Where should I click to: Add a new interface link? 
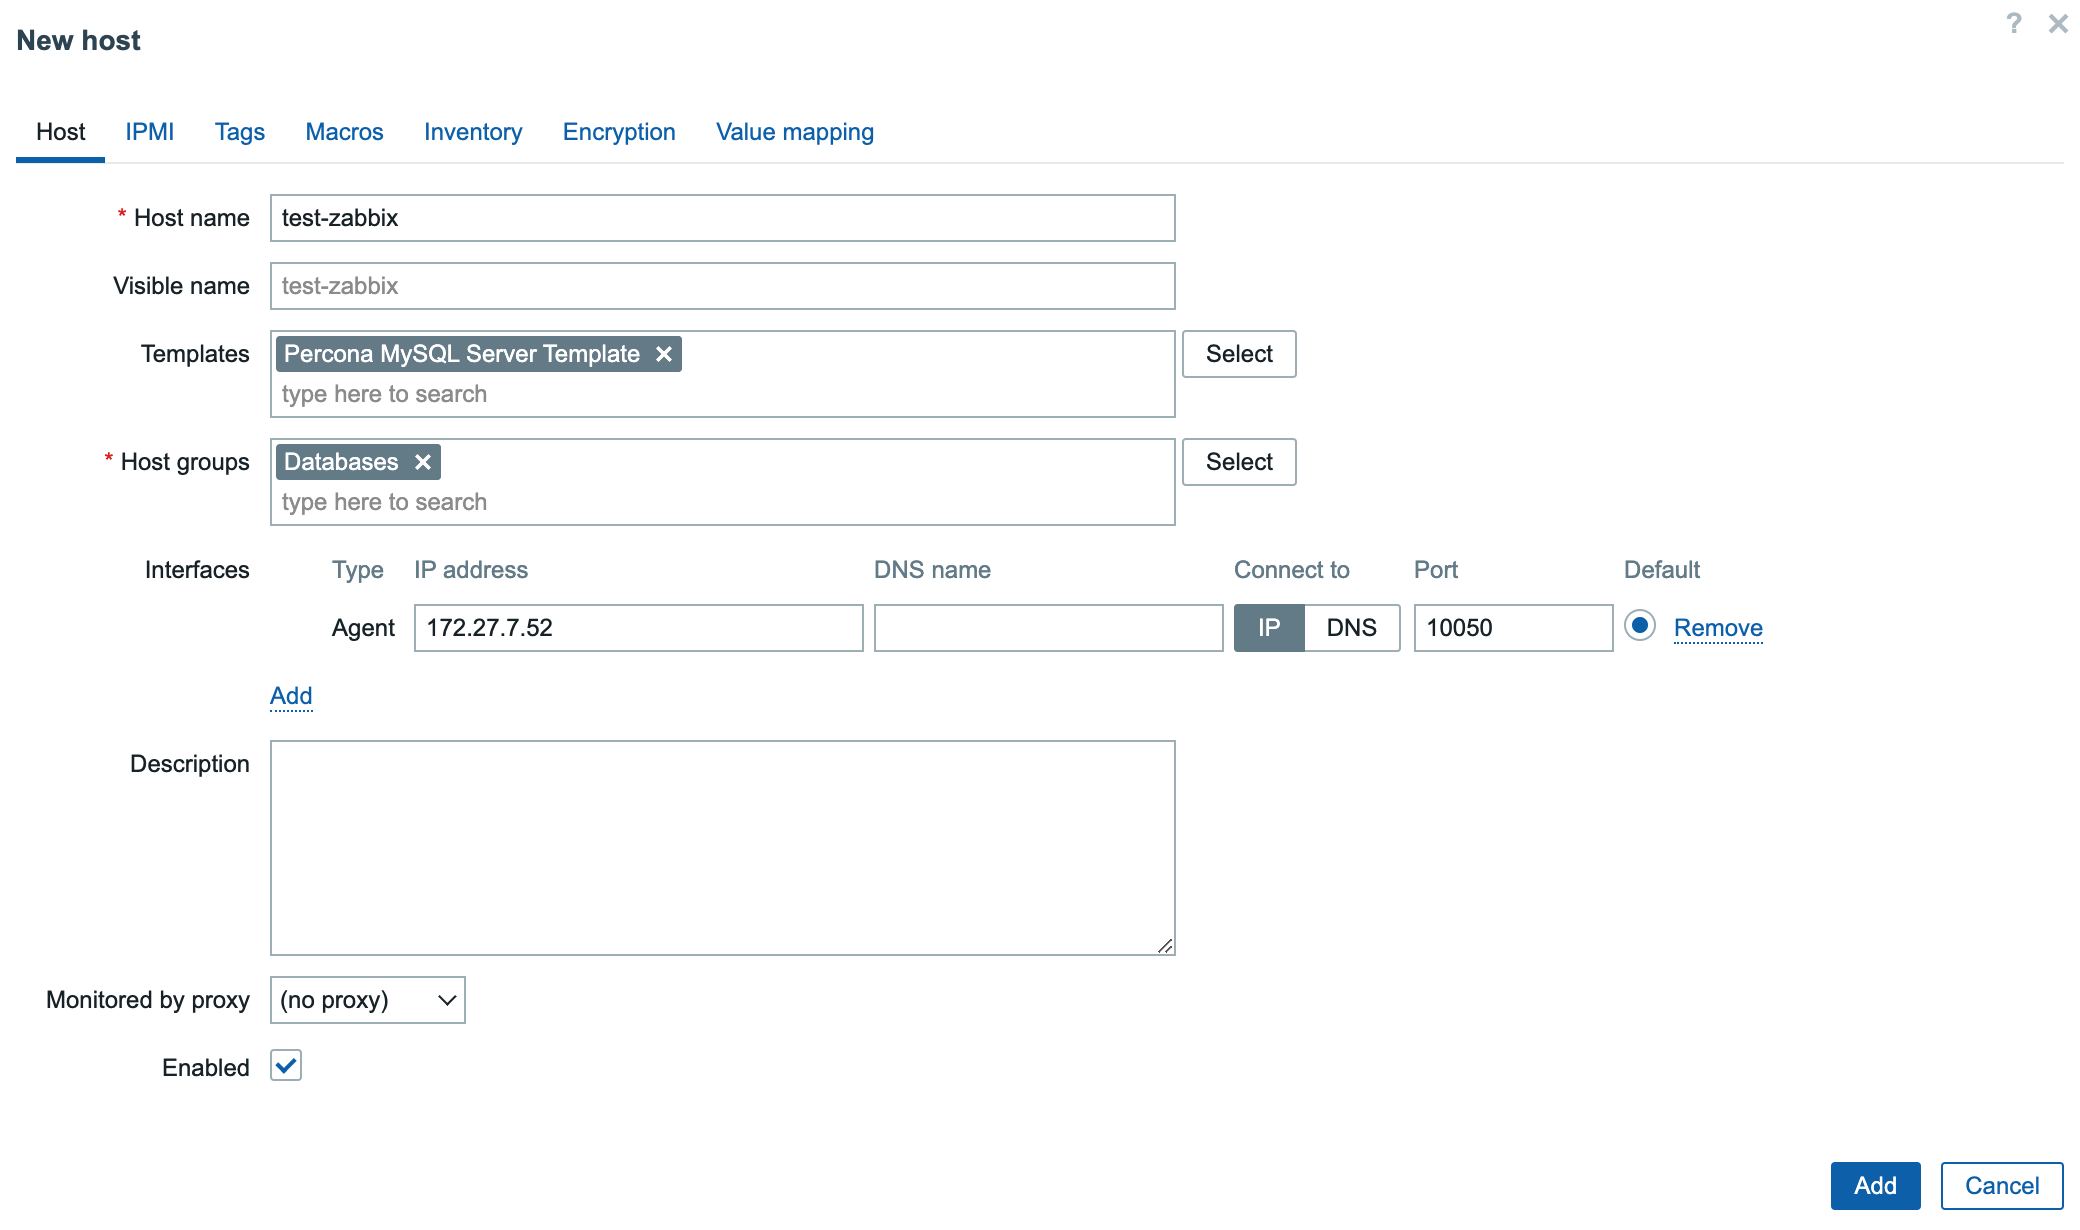(290, 694)
